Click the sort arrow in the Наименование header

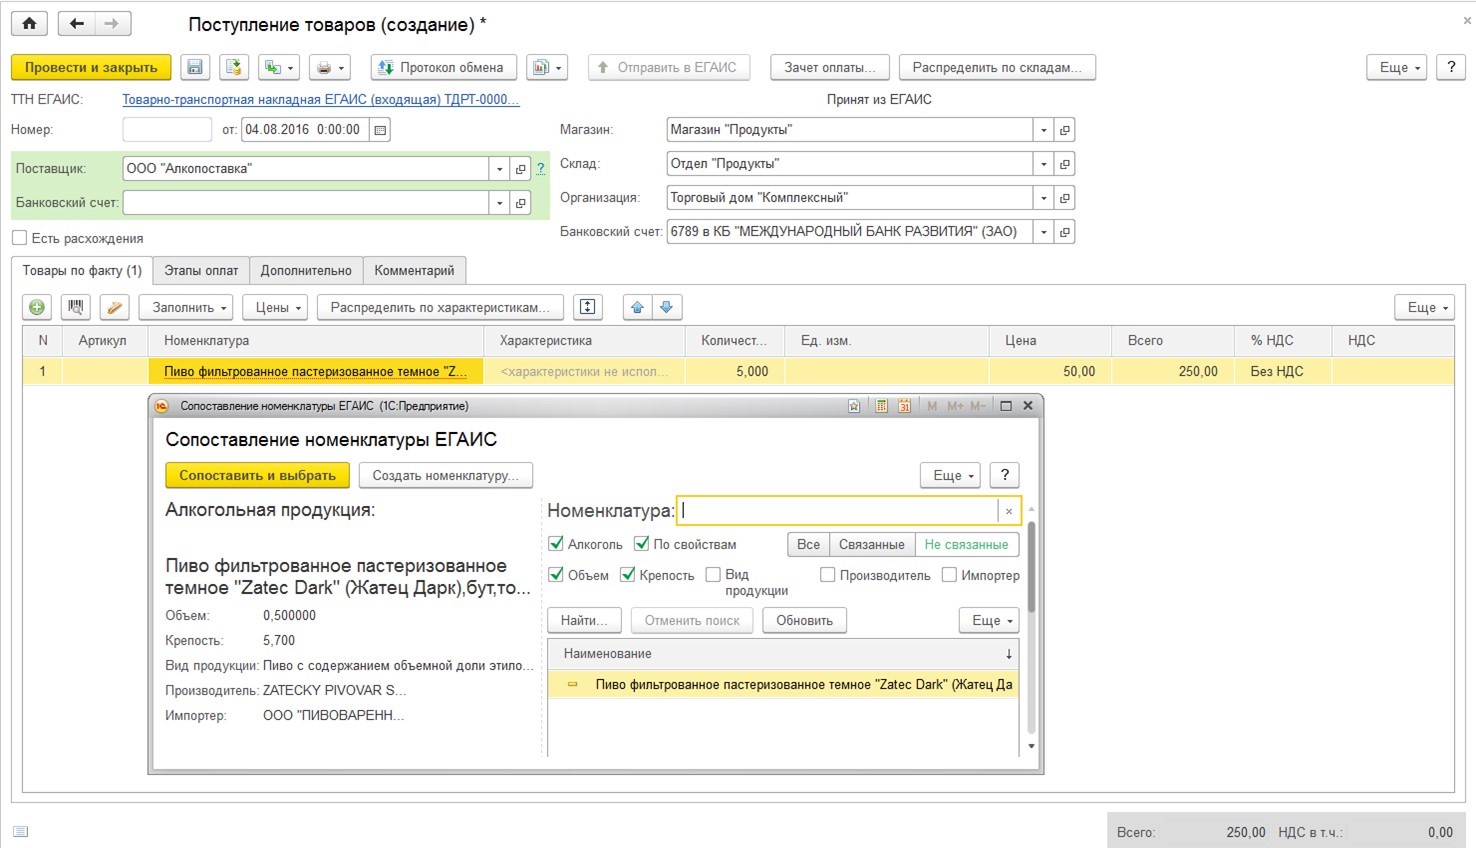(1008, 654)
